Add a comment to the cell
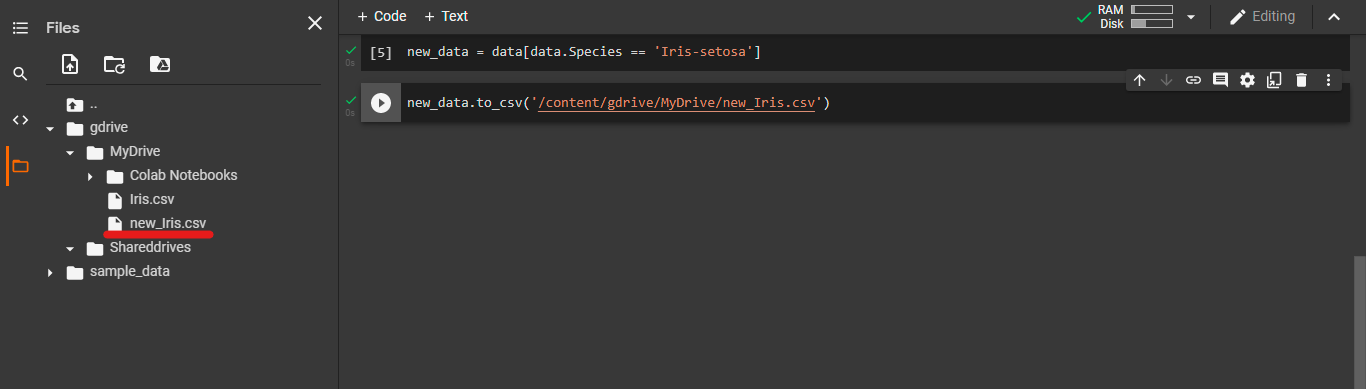 pos(1220,80)
